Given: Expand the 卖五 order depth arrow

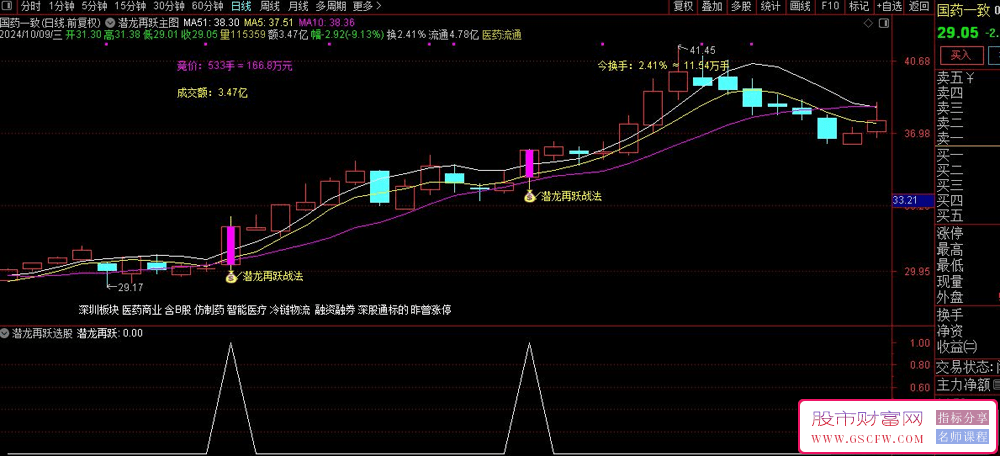Looking at the screenshot, I should coord(969,78).
